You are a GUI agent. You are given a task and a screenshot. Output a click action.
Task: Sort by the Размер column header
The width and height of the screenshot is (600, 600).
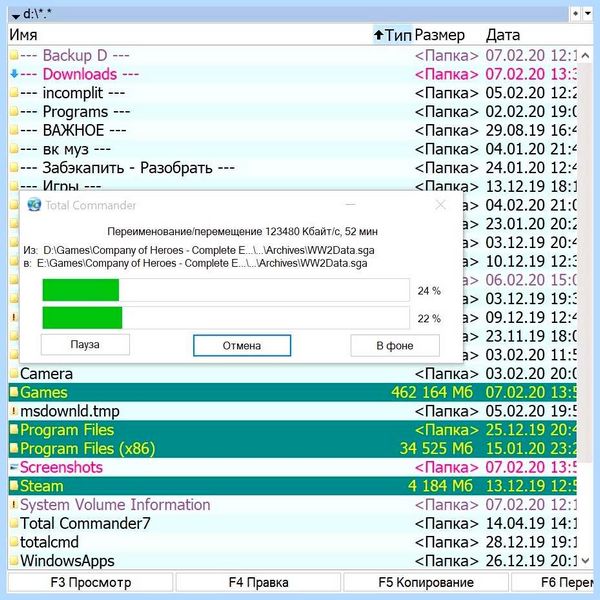440,35
